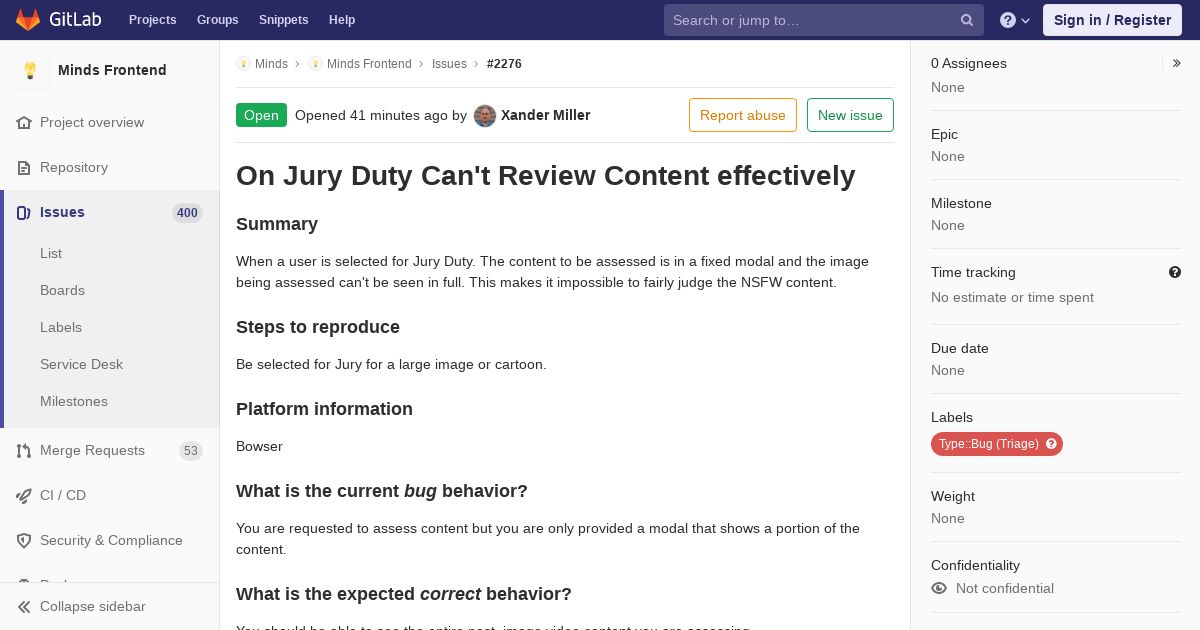1200x630 pixels.
Task: Click Sign in / Register button
Action: click(x=1112, y=20)
